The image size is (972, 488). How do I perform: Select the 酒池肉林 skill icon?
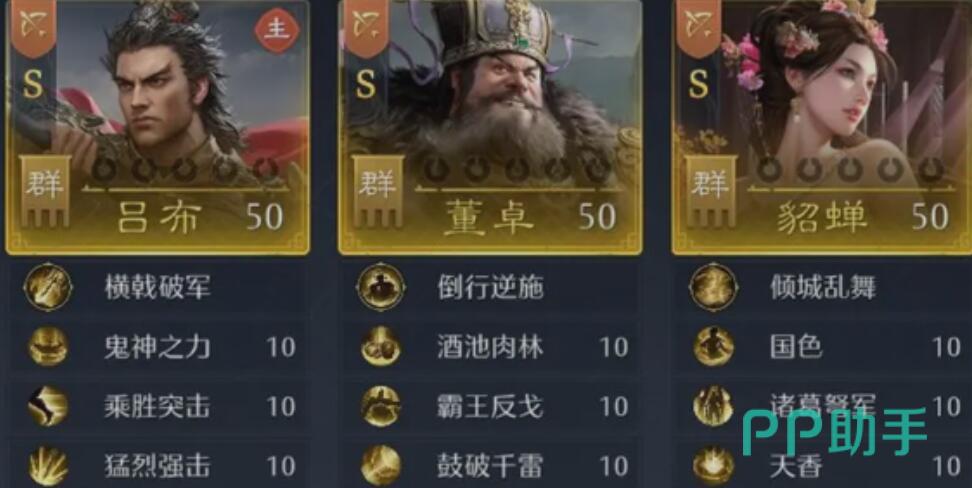[x=381, y=346]
